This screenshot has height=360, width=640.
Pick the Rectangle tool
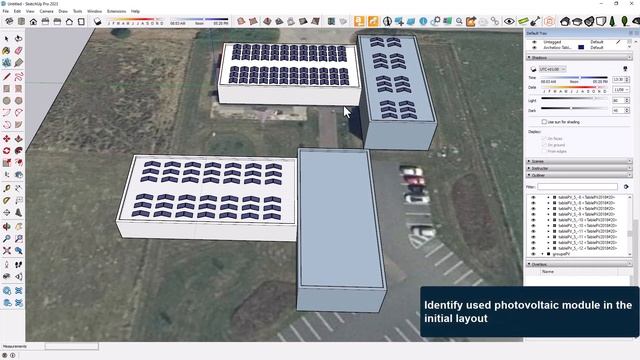click(7, 89)
